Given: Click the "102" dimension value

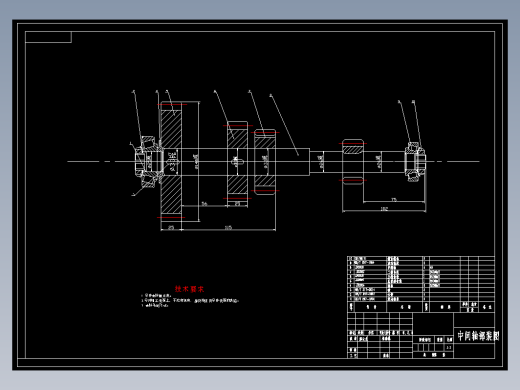Looking at the screenshot, I should (384, 209).
